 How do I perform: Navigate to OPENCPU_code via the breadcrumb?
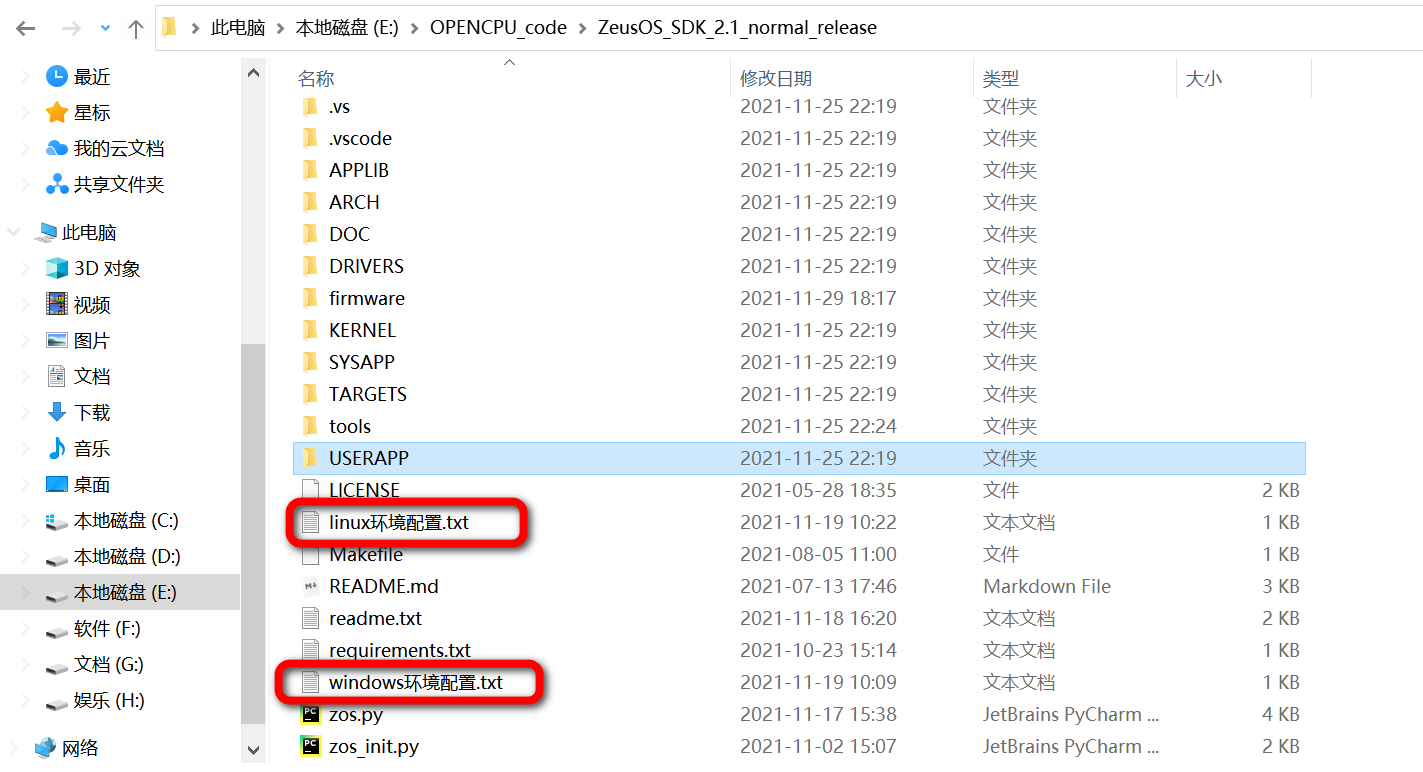point(498,27)
